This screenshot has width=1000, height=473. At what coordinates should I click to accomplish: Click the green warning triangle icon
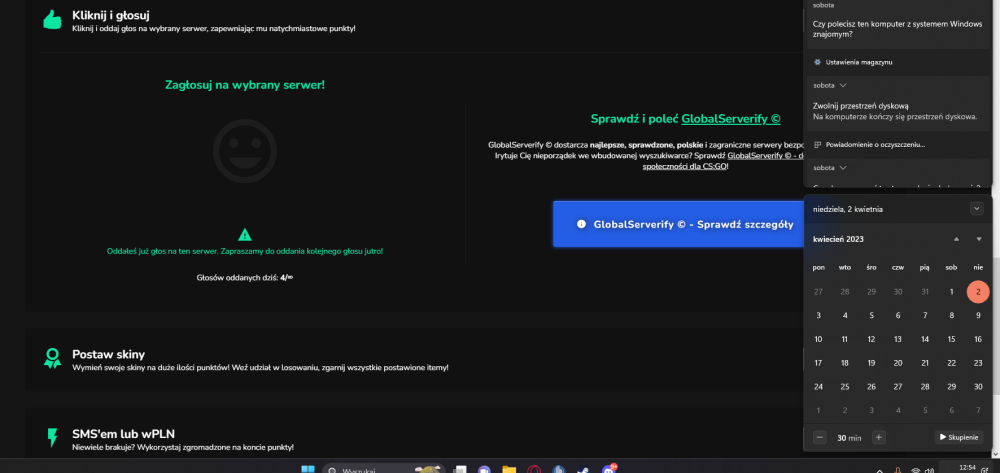245,235
